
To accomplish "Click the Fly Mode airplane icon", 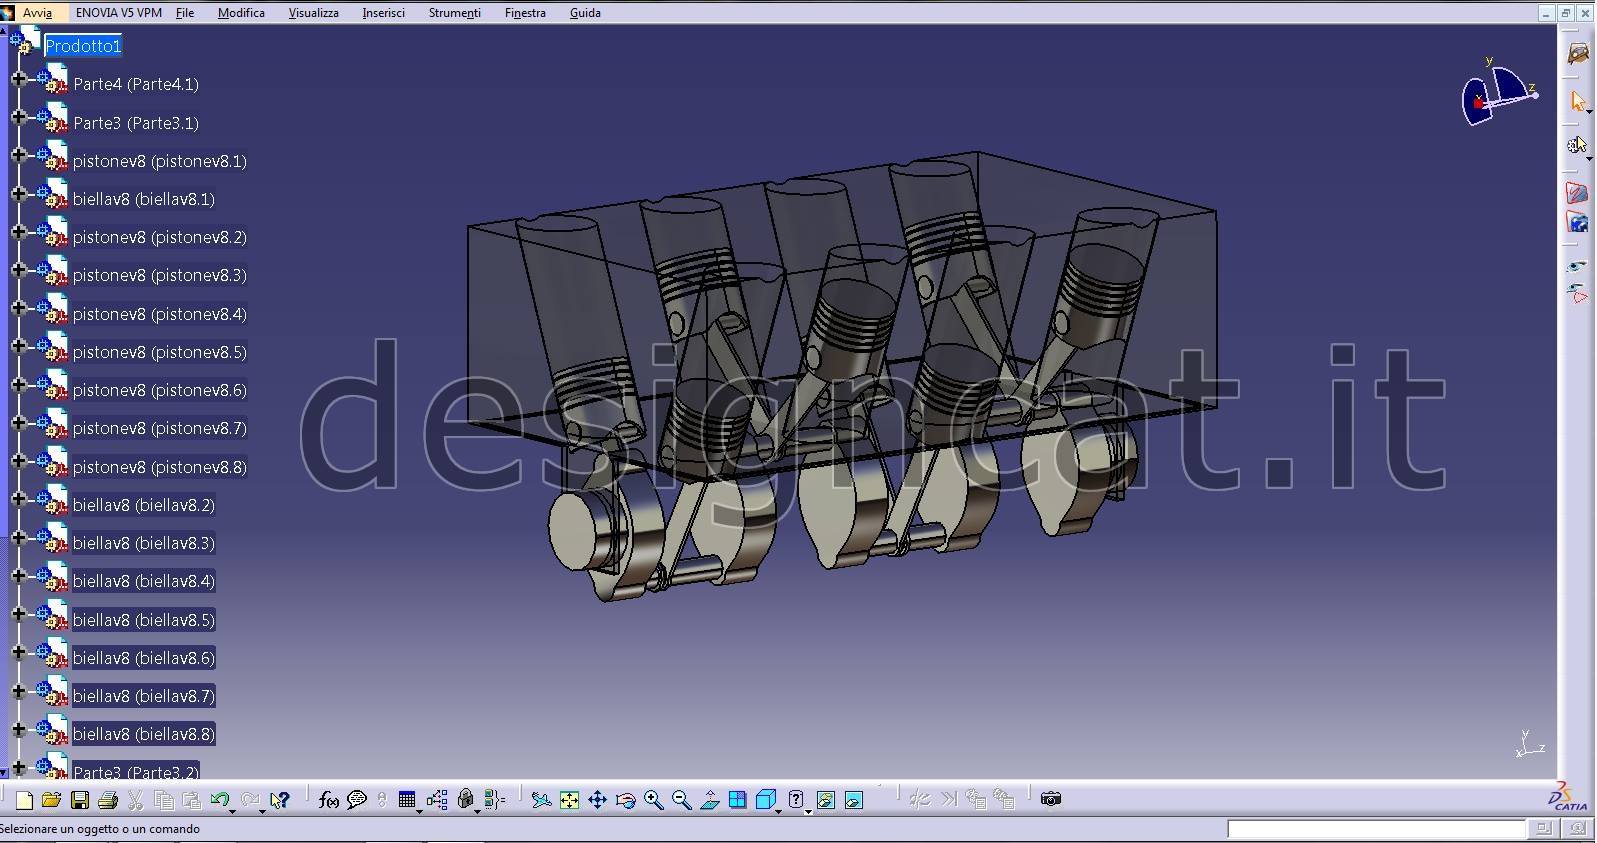I will pyautogui.click(x=541, y=800).
